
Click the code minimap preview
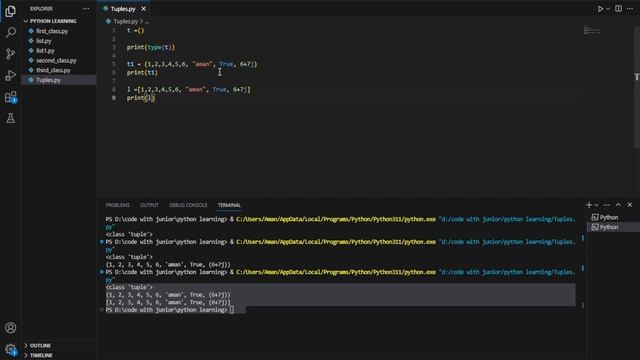point(592,31)
